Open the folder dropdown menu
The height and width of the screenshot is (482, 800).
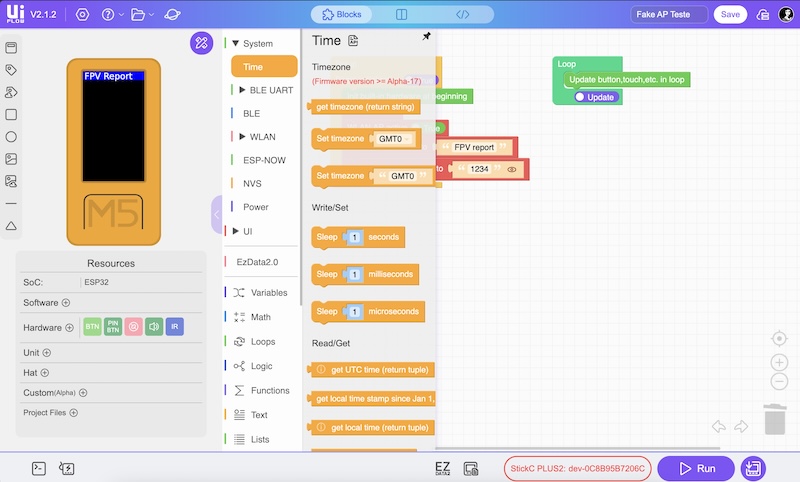pos(141,15)
